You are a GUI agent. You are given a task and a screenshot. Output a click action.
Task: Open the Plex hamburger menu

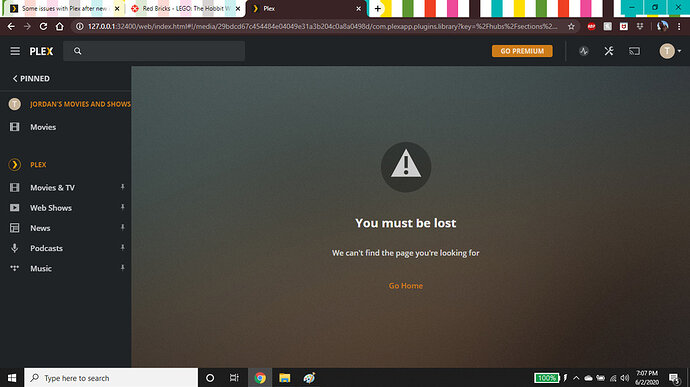(15, 51)
